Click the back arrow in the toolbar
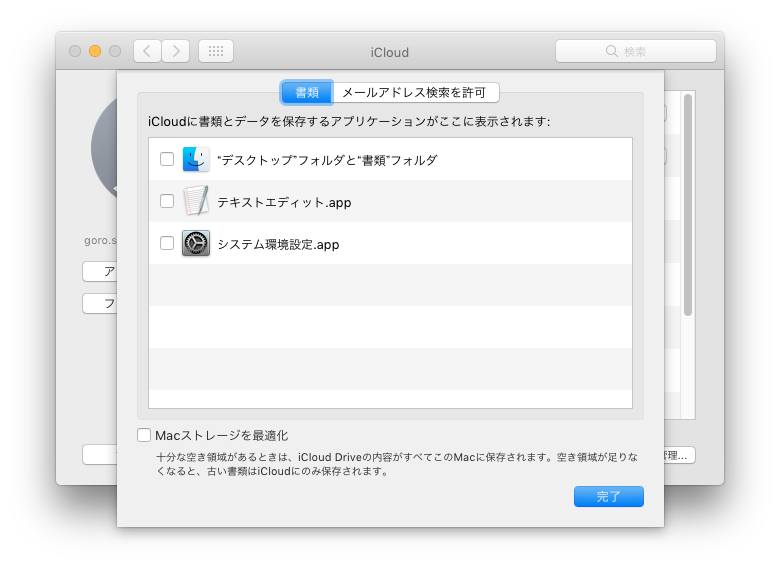This screenshot has height=565, width=780. coord(147,51)
